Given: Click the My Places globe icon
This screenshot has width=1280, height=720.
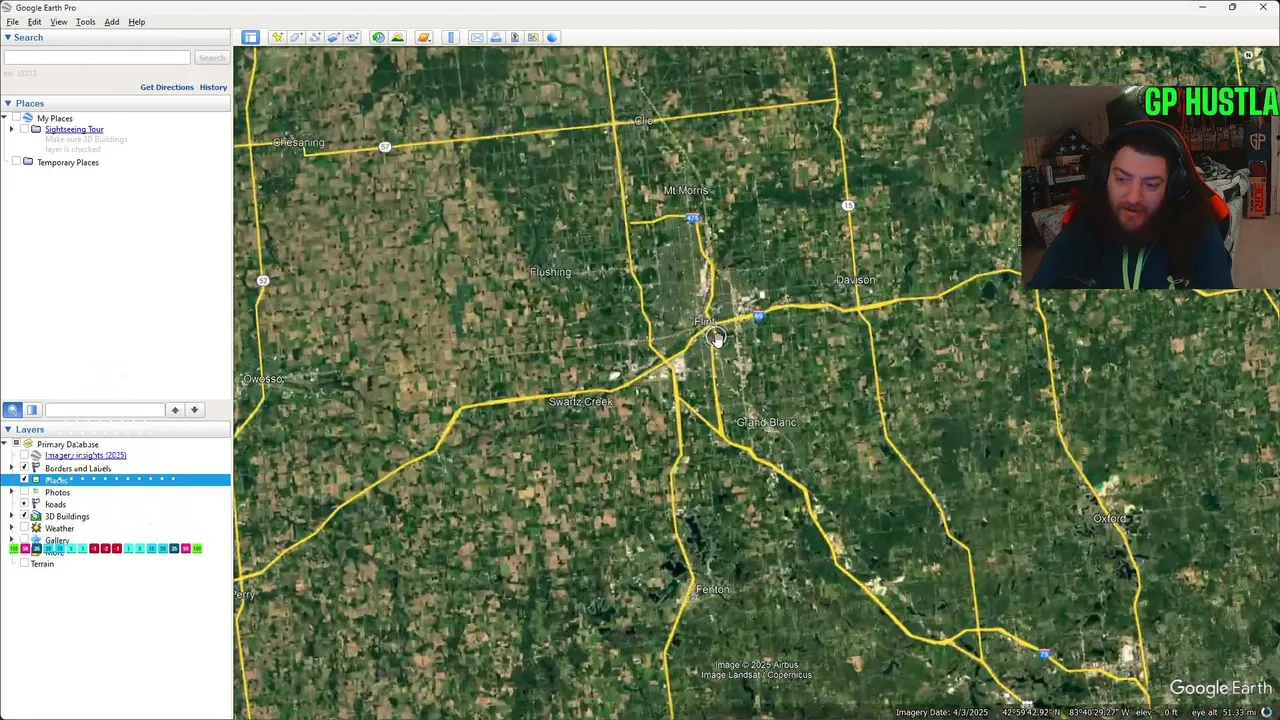Looking at the screenshot, I should (x=28, y=118).
